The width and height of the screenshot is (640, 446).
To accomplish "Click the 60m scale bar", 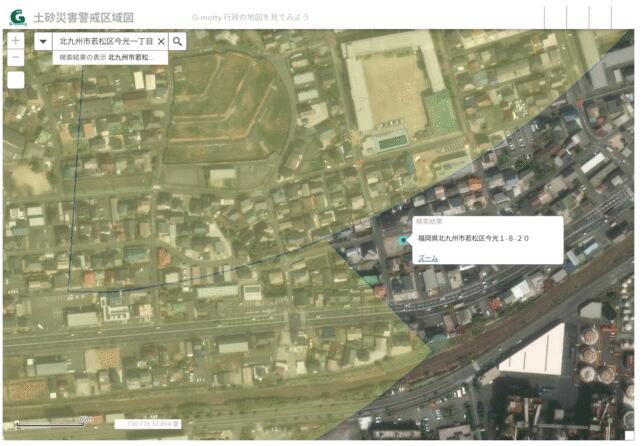I will (55, 422).
